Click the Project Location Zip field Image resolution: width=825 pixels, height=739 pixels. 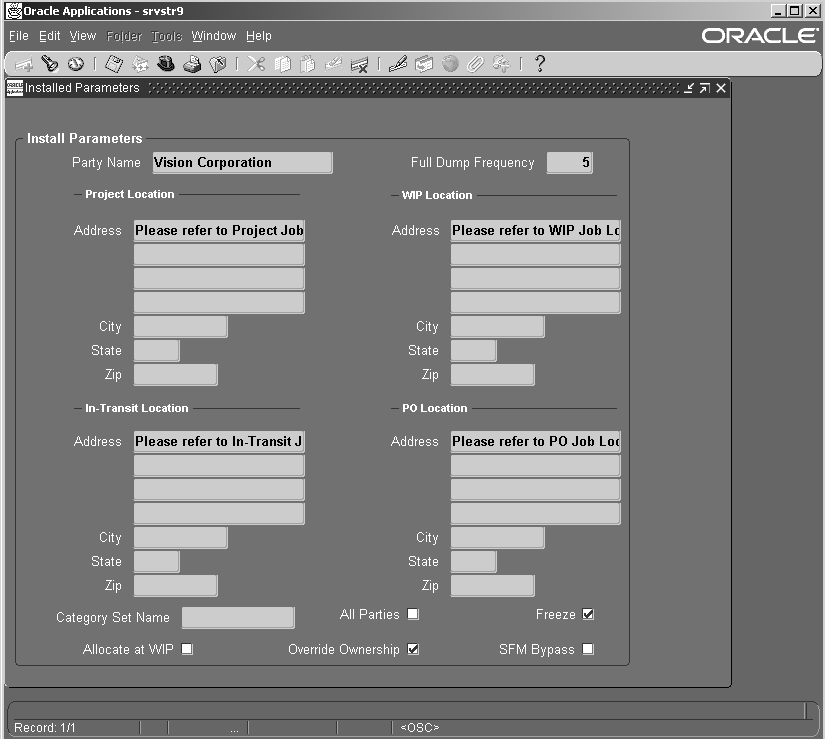tap(175, 374)
